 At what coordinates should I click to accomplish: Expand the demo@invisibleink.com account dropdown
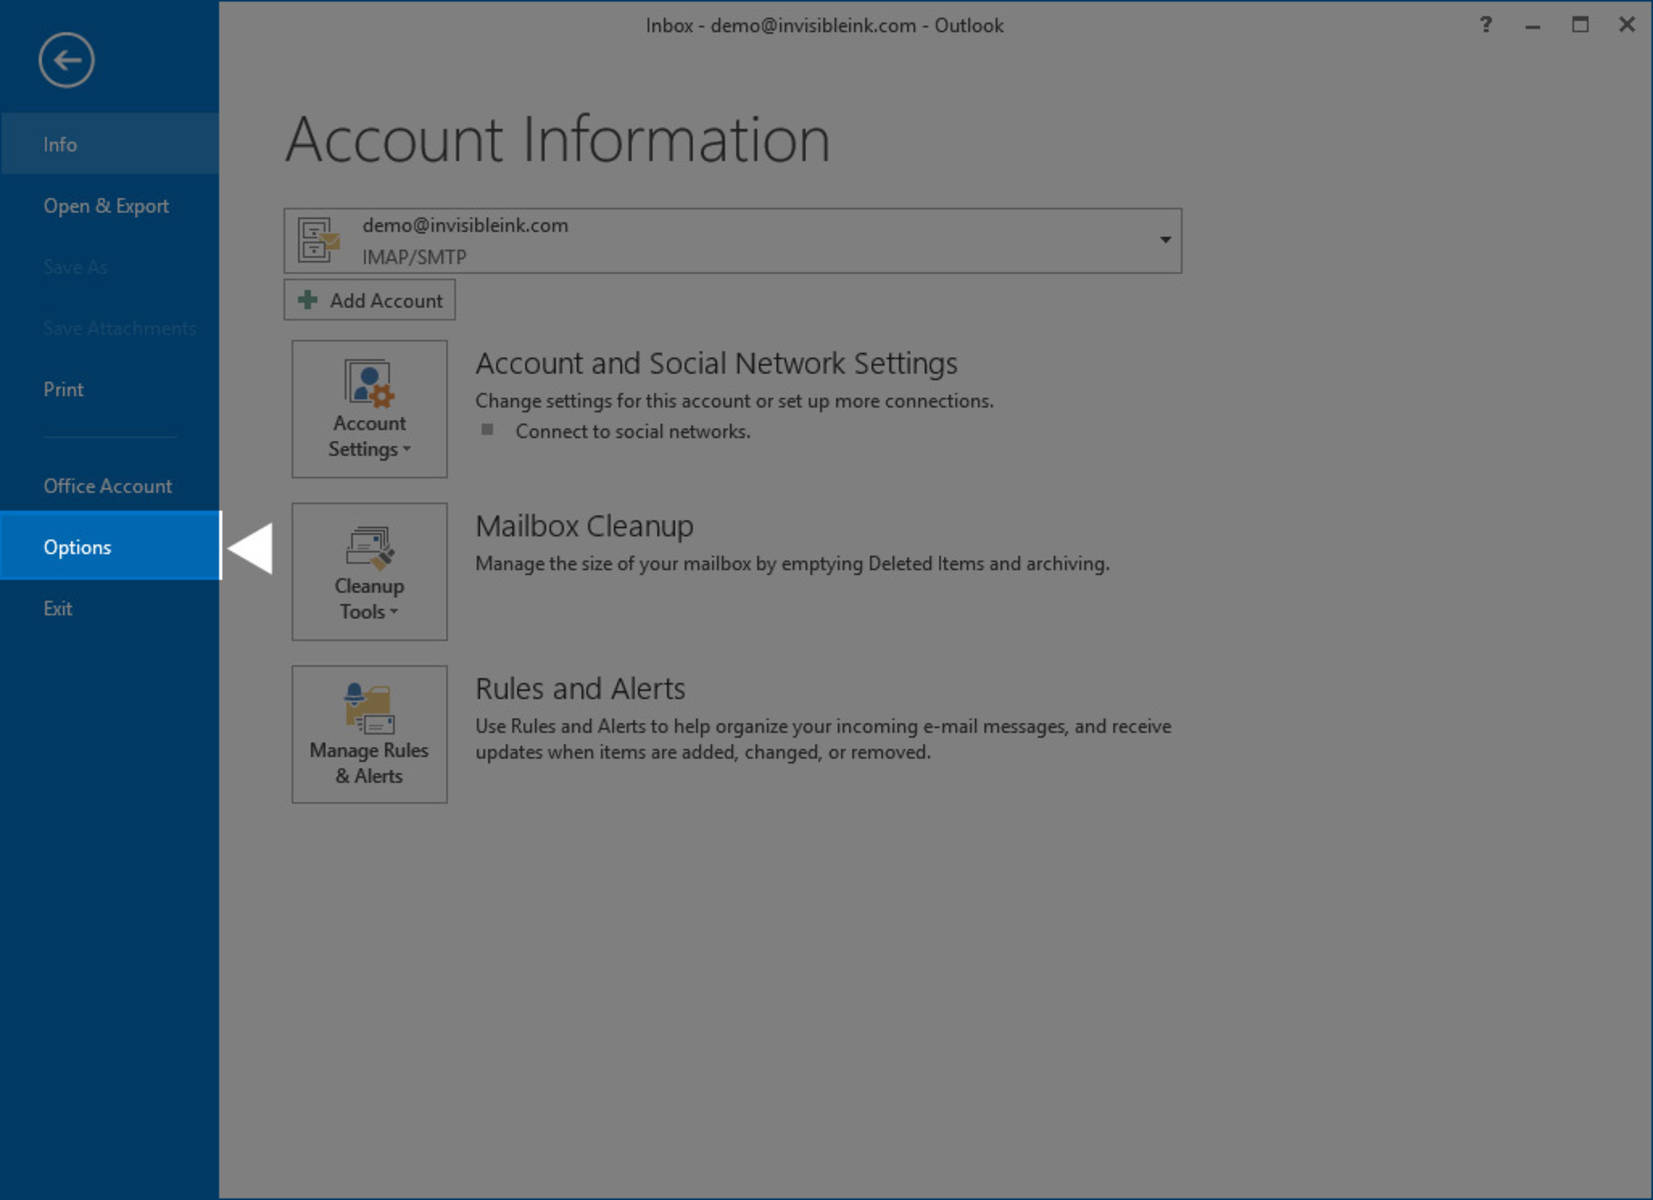pos(1165,240)
